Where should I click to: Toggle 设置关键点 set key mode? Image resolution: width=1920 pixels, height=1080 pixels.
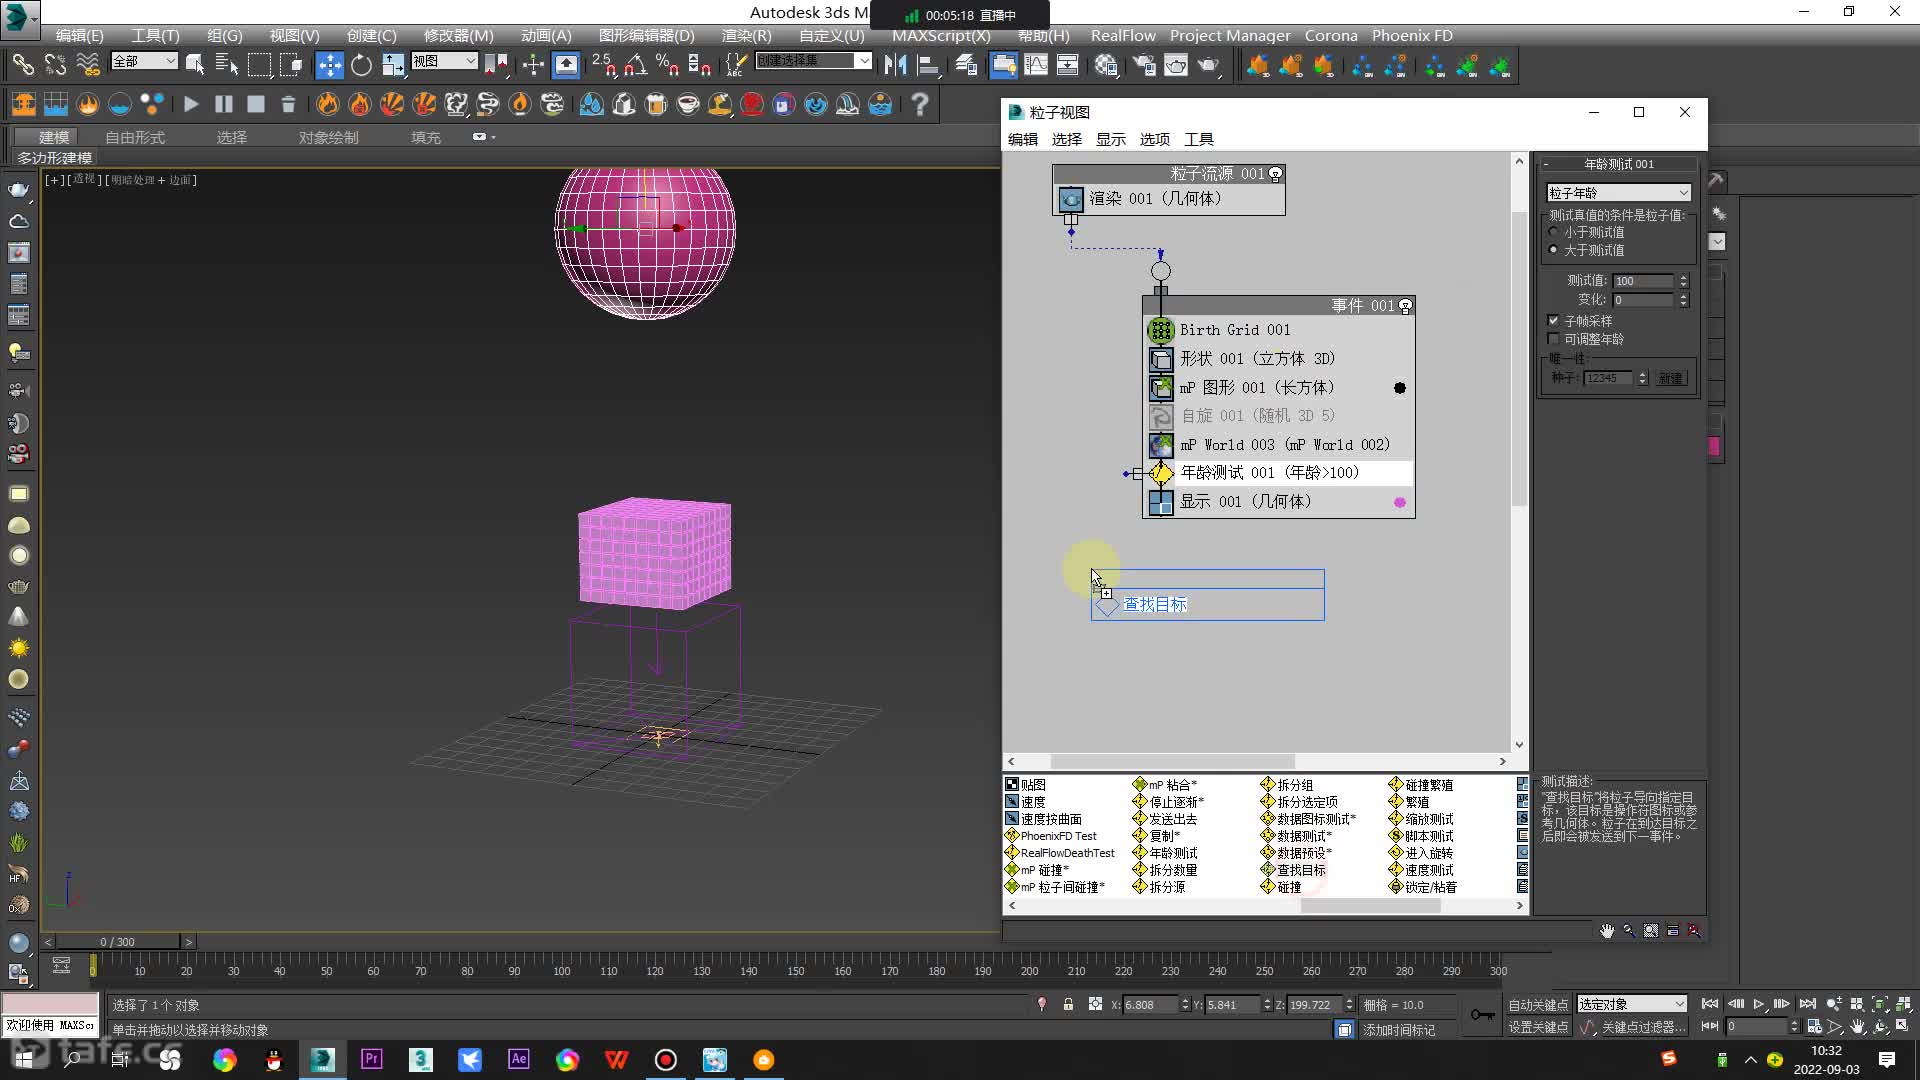1538,1027
